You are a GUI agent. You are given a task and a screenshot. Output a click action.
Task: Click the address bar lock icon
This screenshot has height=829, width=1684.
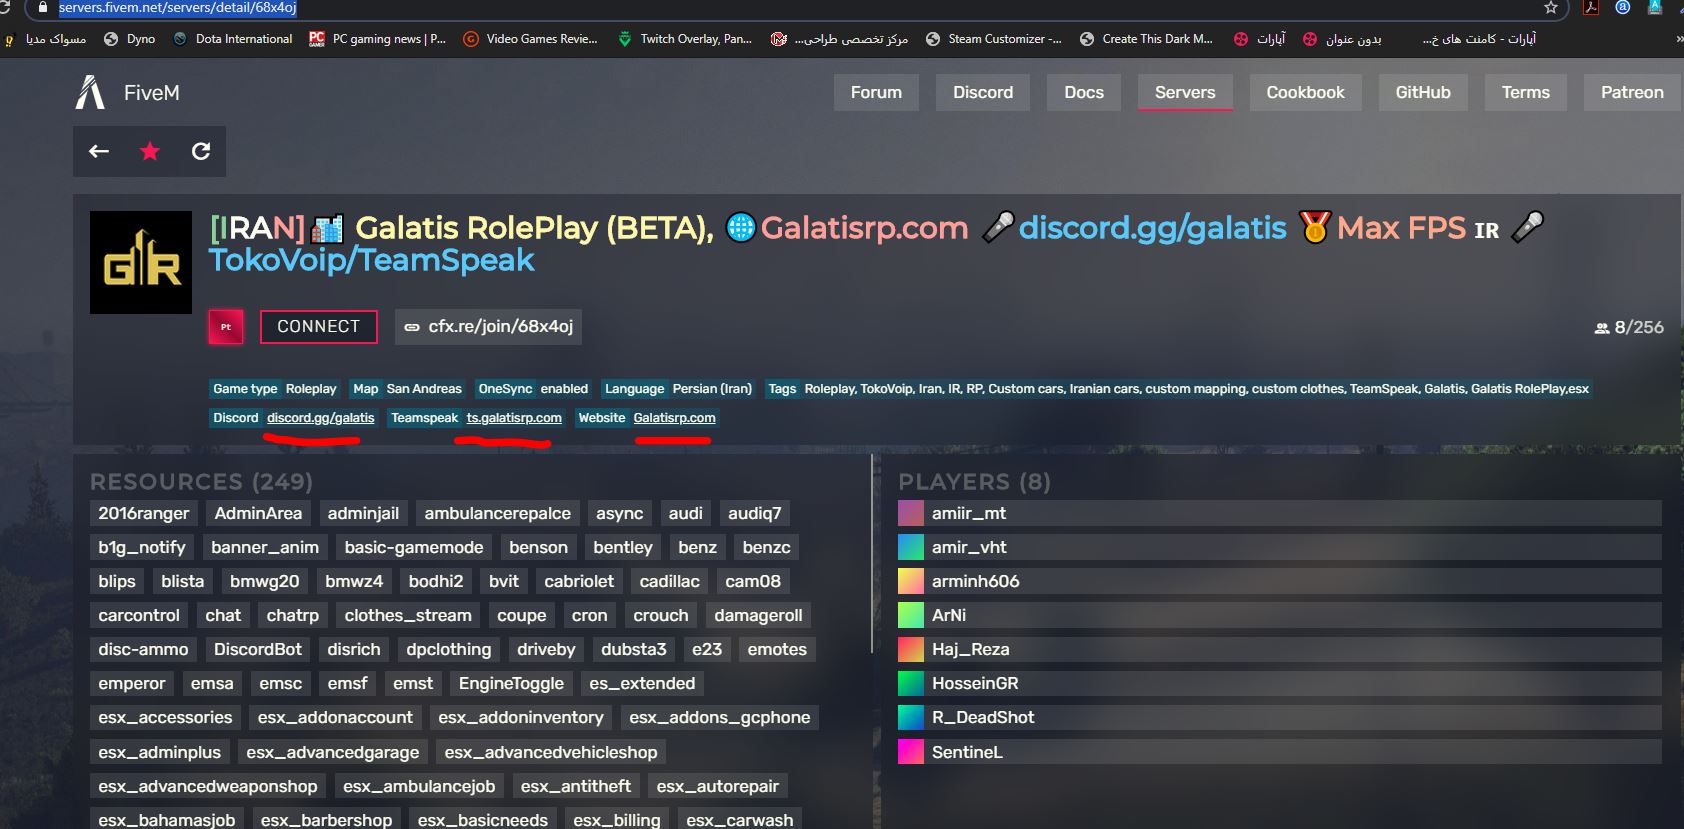[x=42, y=7]
